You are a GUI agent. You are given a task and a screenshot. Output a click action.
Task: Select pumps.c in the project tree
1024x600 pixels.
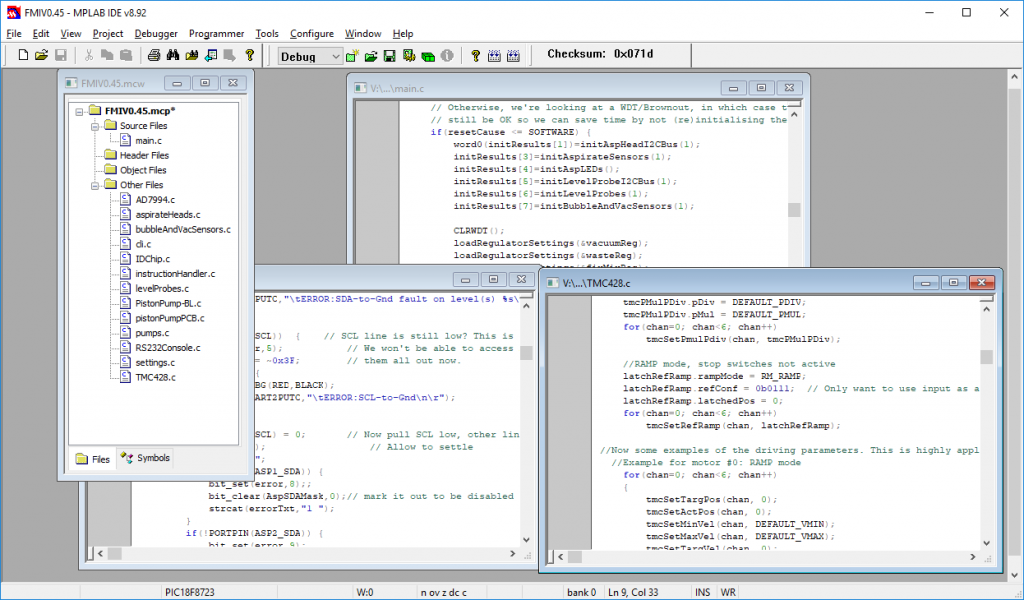tap(152, 333)
